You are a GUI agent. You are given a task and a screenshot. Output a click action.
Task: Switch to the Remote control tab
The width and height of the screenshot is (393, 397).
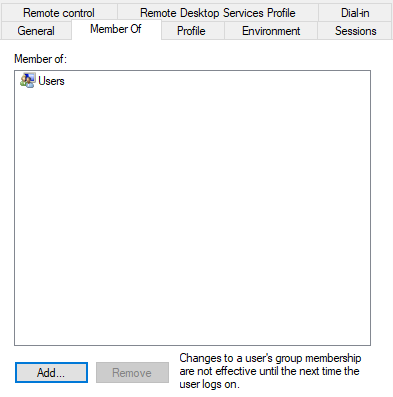(59, 13)
